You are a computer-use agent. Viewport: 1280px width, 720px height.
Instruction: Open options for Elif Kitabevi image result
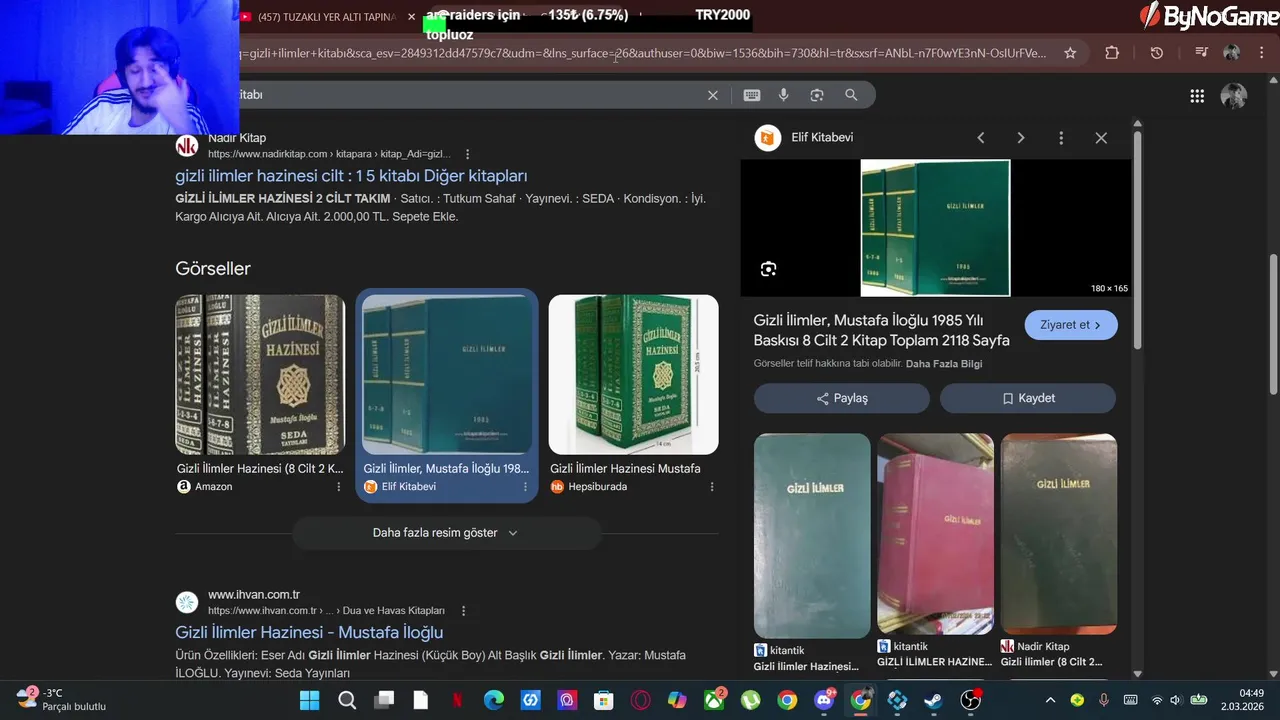525,487
